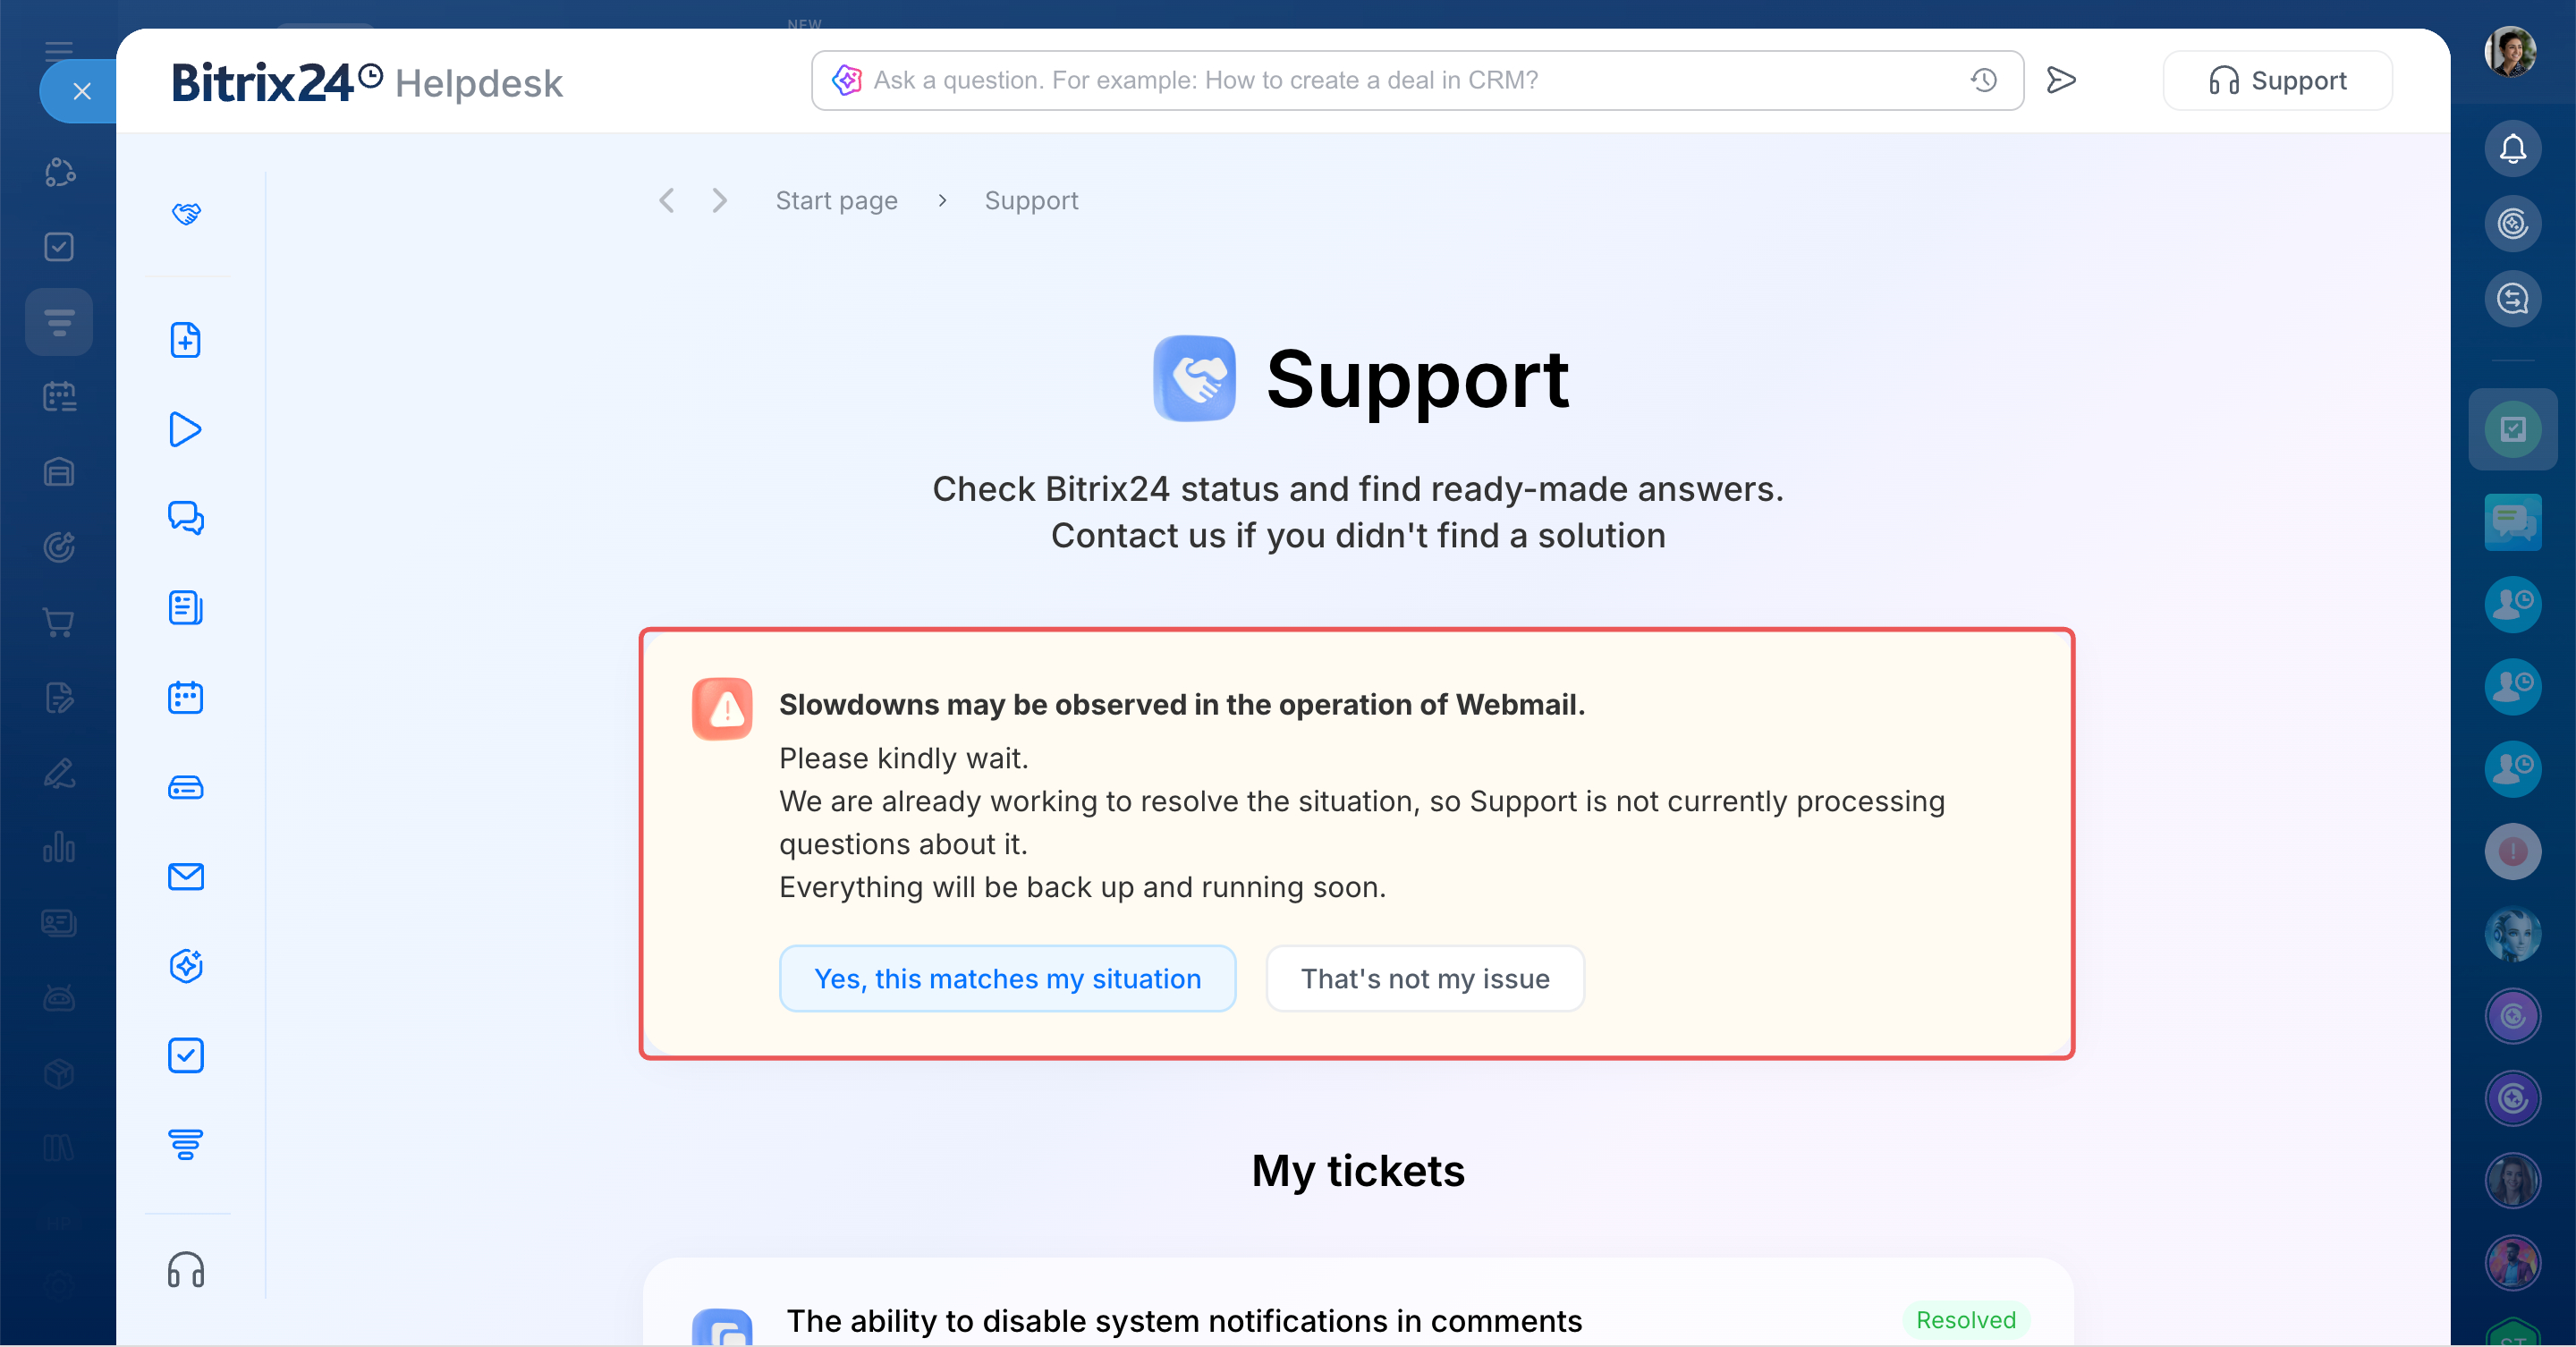The height and width of the screenshot is (1347, 2576).
Task: Click the headphones icon at sidebar bottom
Action: tap(186, 1270)
